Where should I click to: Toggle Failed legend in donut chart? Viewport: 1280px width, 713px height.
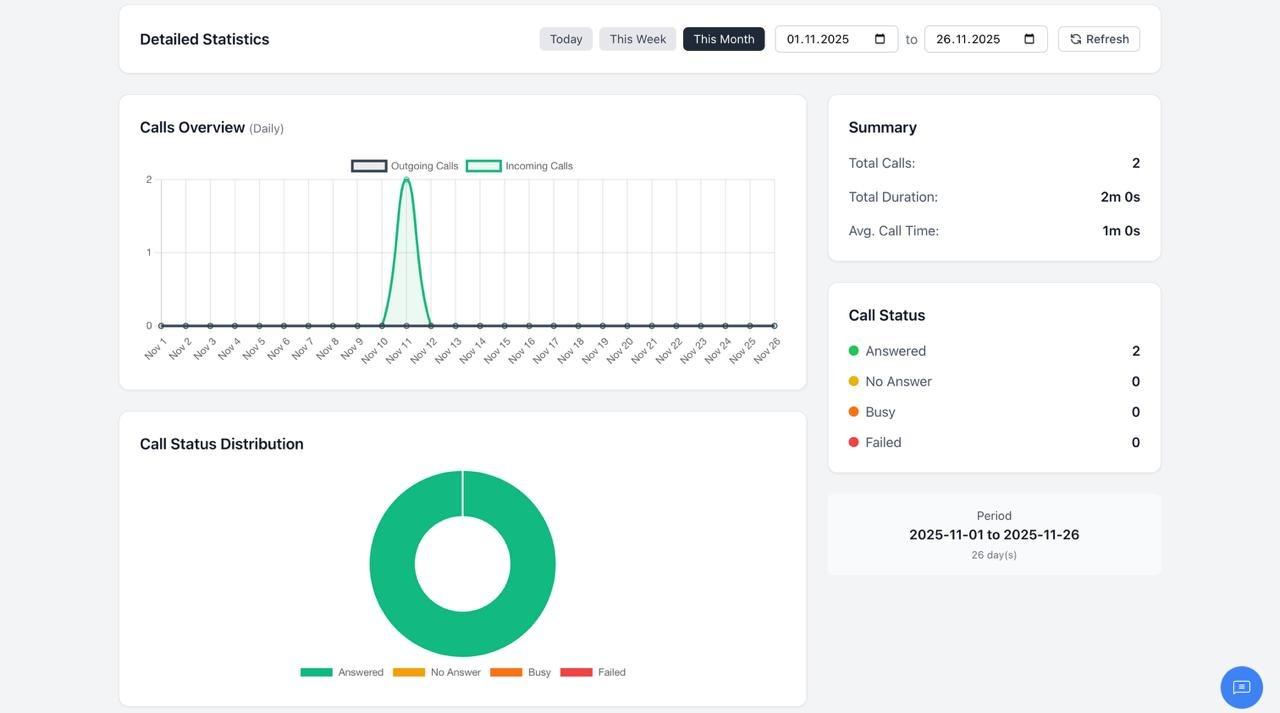pyautogui.click(x=593, y=672)
